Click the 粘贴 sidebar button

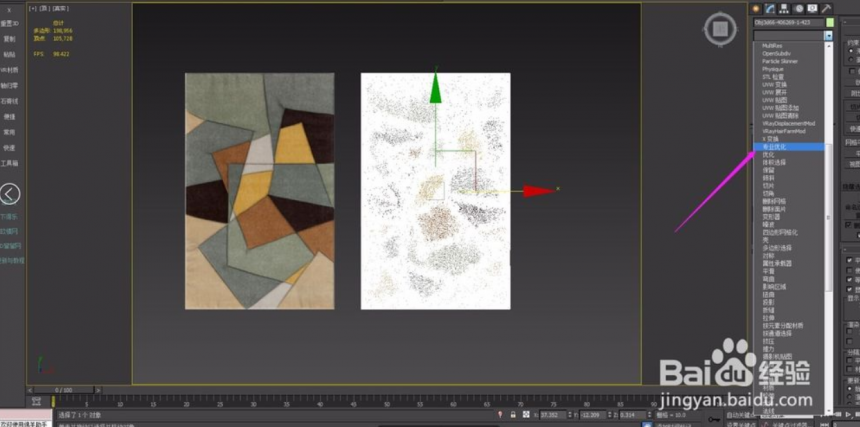[10, 55]
